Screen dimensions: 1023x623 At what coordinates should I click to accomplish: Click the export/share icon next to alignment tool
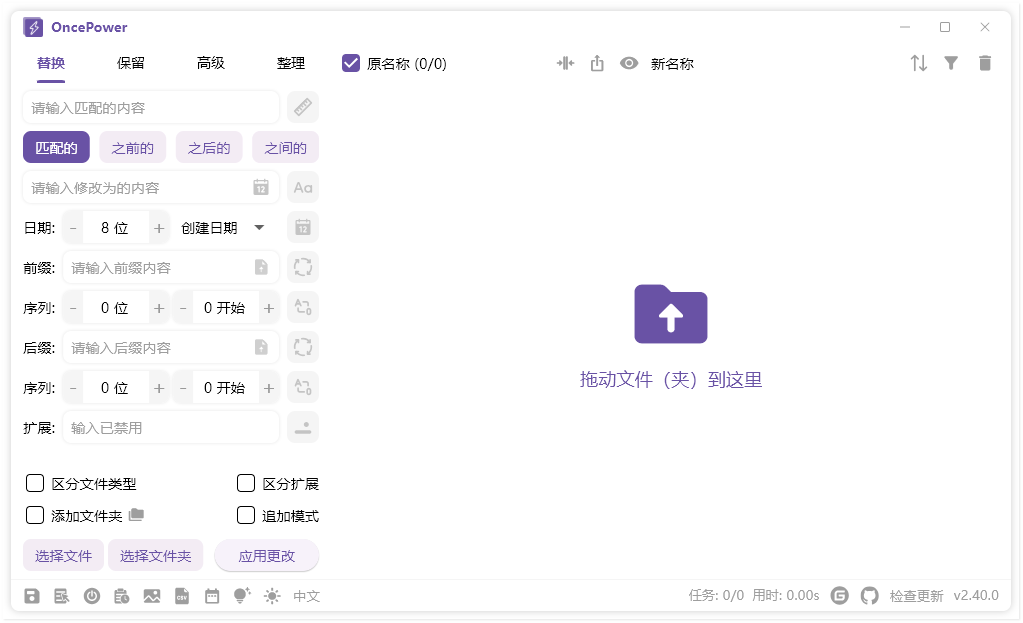pyautogui.click(x=597, y=62)
